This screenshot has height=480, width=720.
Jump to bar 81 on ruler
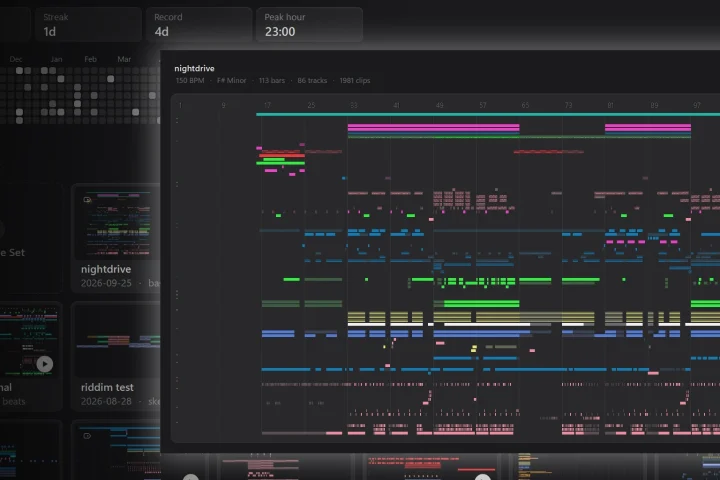pyautogui.click(x=611, y=105)
